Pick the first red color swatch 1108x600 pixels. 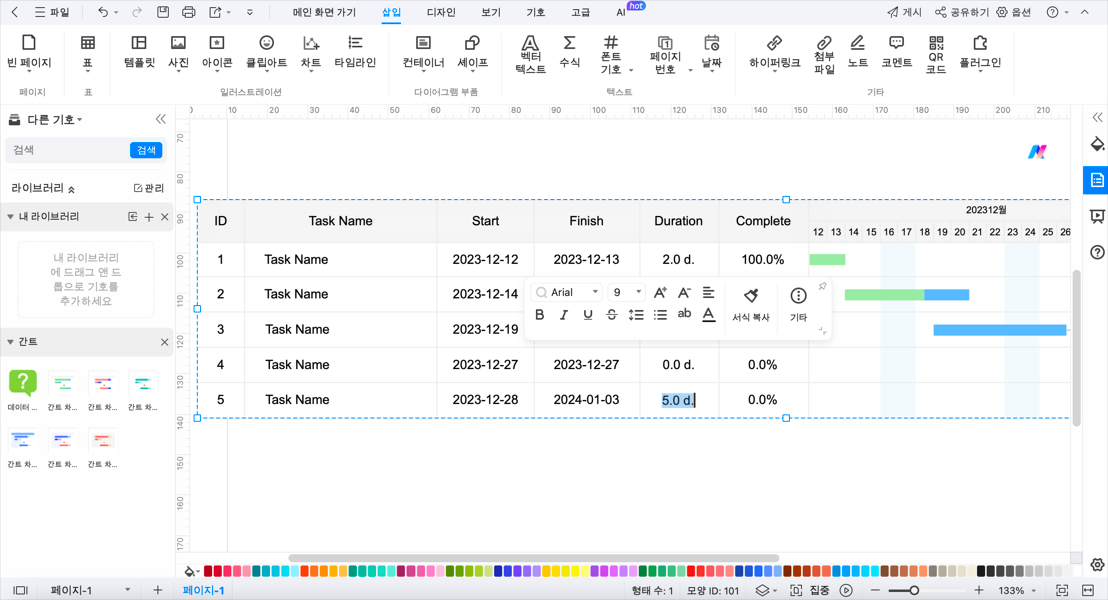[x=208, y=571]
